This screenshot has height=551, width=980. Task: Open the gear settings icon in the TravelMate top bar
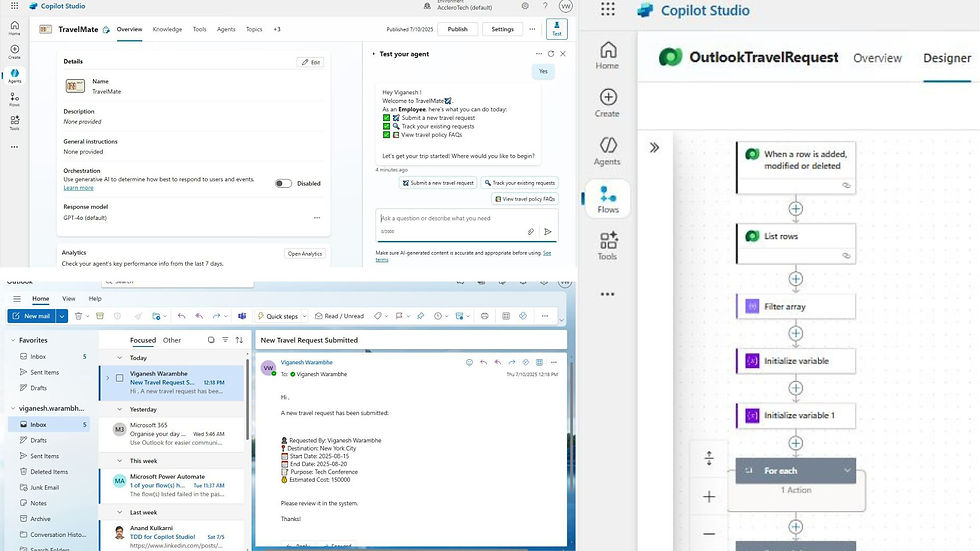(525, 6)
